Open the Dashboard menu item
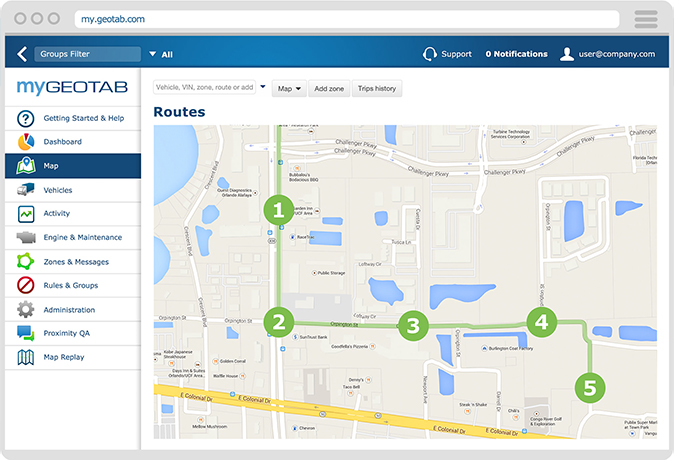Viewport: 674px width, 460px height. (73, 142)
